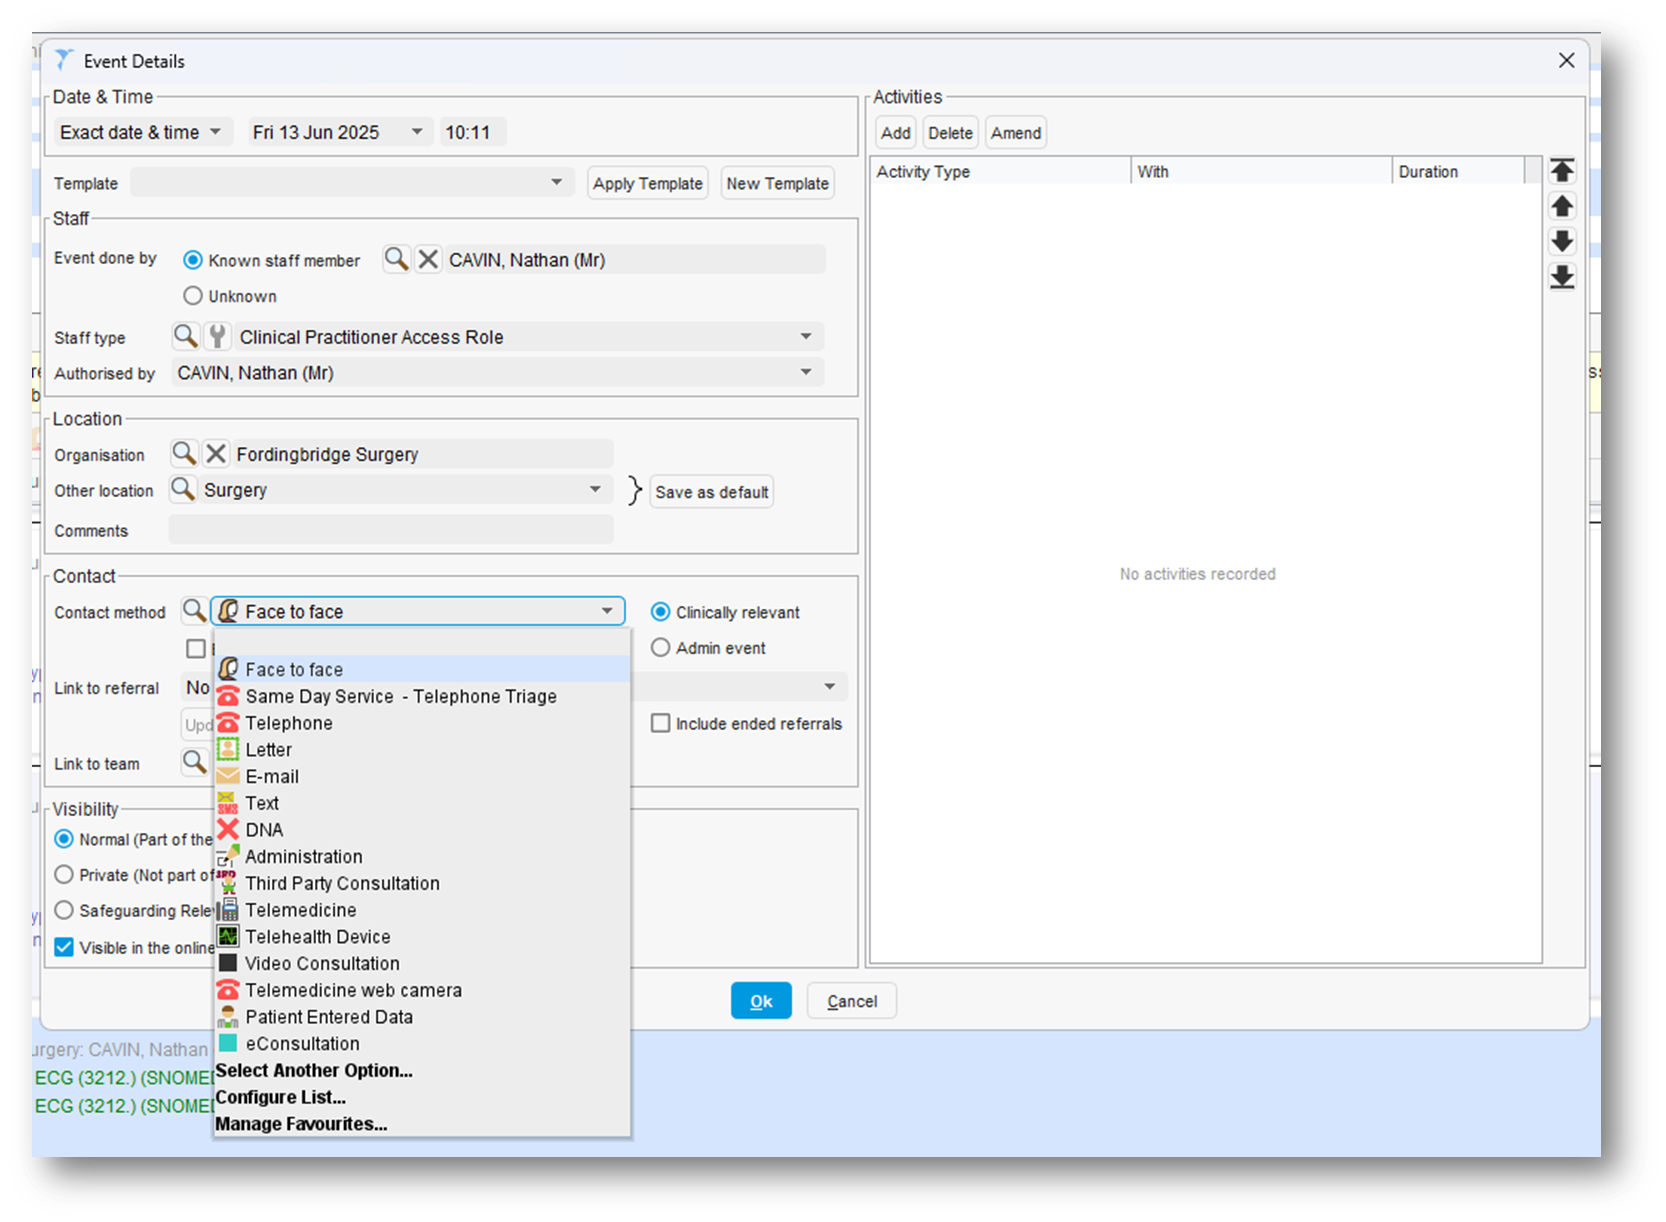Click the Activity Type column header
The width and height of the screenshot is (1666, 1222).
1000,171
